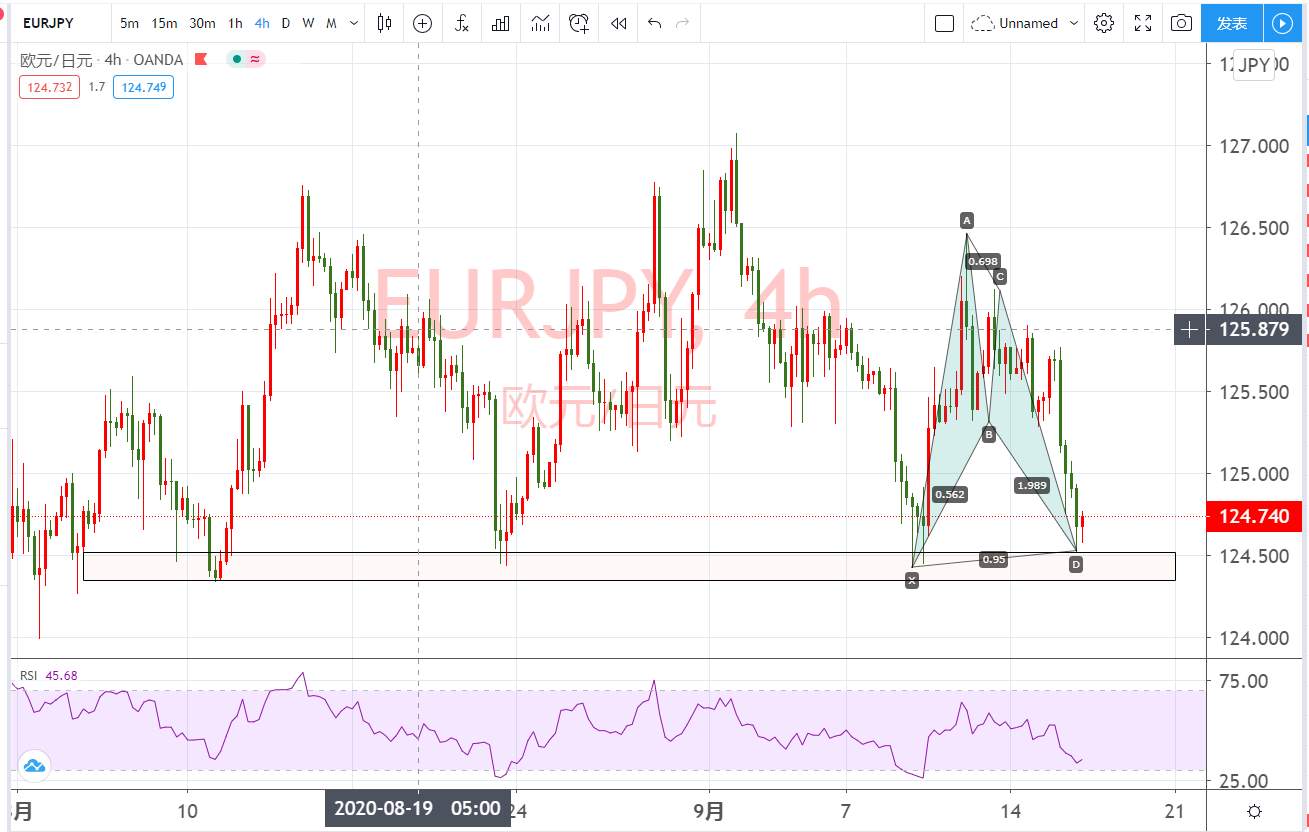
Task: Open the layout selection square icon
Action: 944,23
